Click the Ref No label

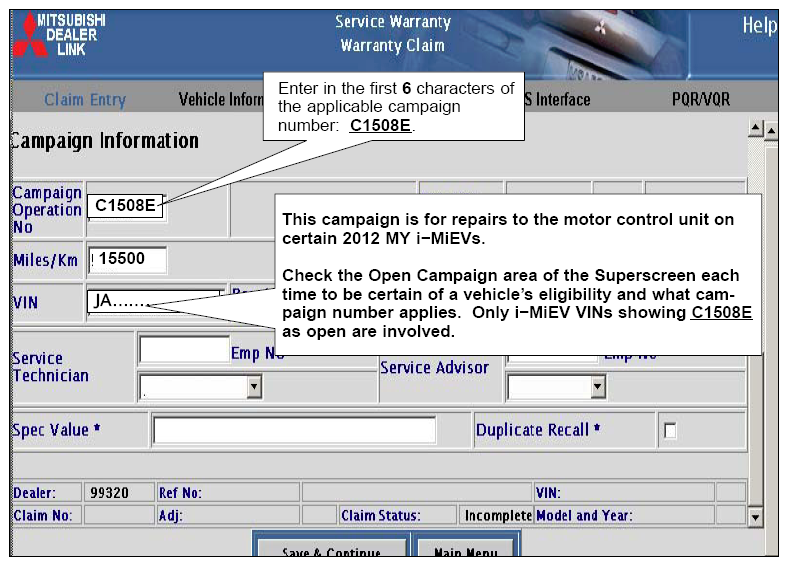pyautogui.click(x=180, y=493)
